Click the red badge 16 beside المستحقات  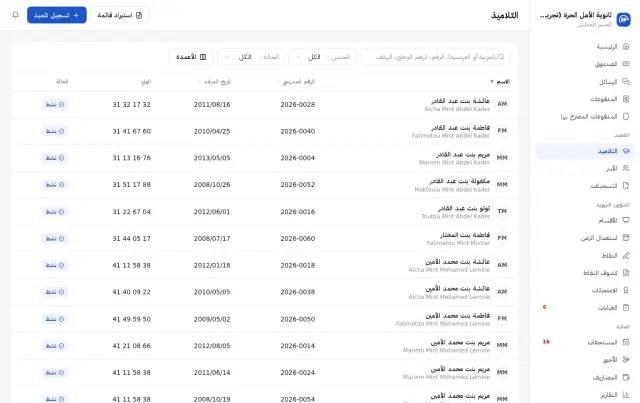click(546, 342)
